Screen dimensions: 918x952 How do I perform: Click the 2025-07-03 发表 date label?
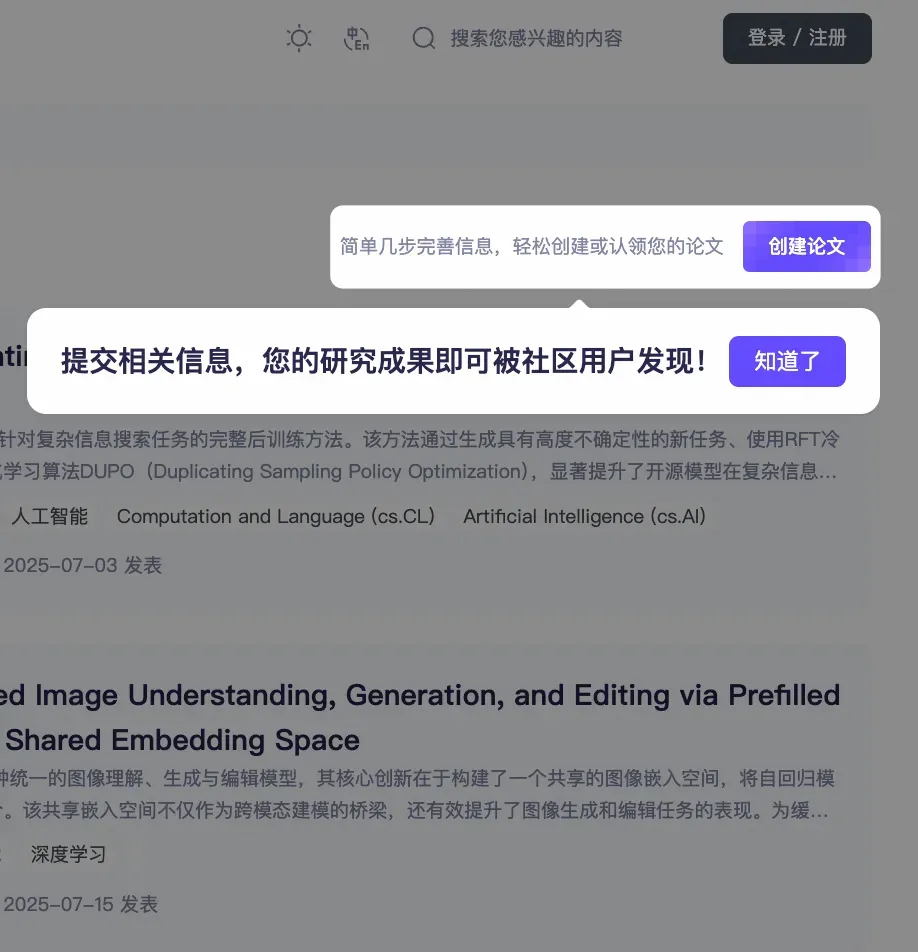tap(83, 565)
